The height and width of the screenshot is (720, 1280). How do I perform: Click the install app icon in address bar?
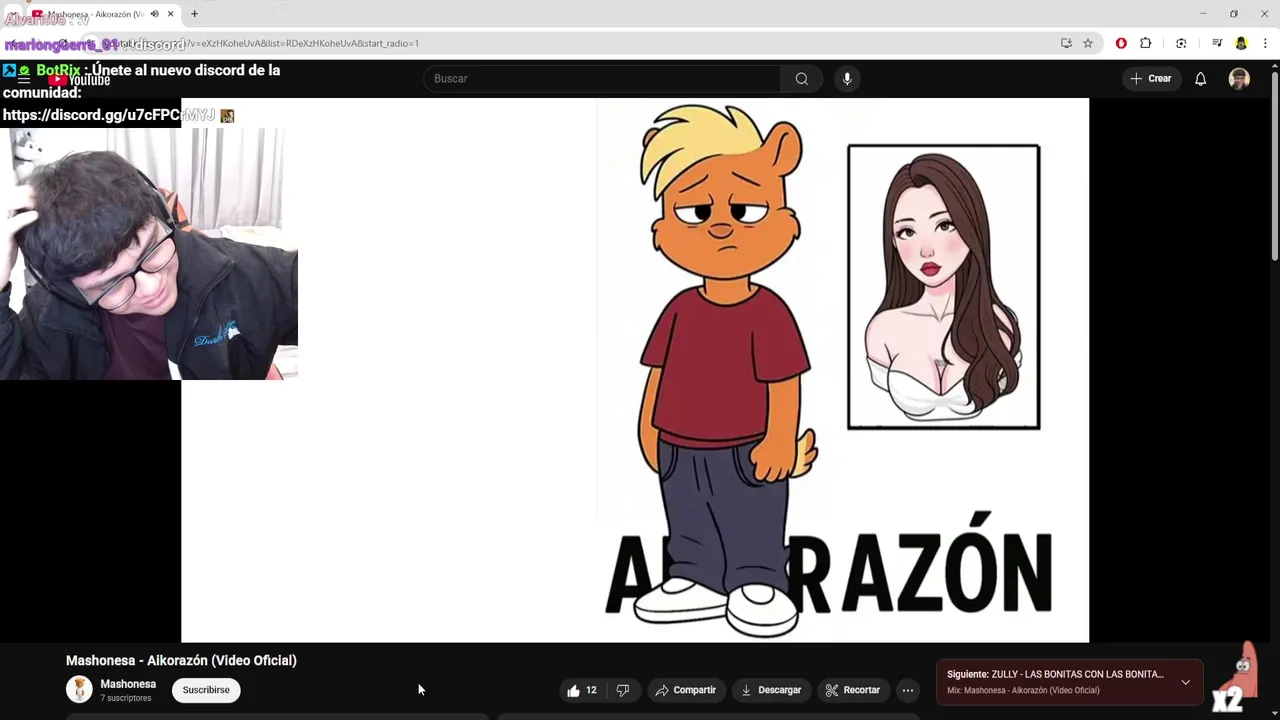(x=1066, y=43)
